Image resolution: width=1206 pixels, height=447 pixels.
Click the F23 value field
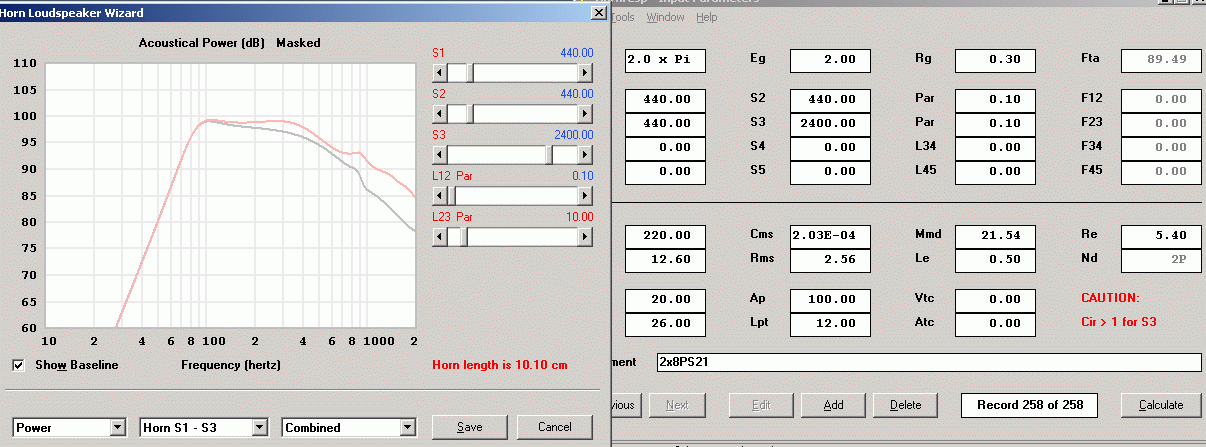1161,124
